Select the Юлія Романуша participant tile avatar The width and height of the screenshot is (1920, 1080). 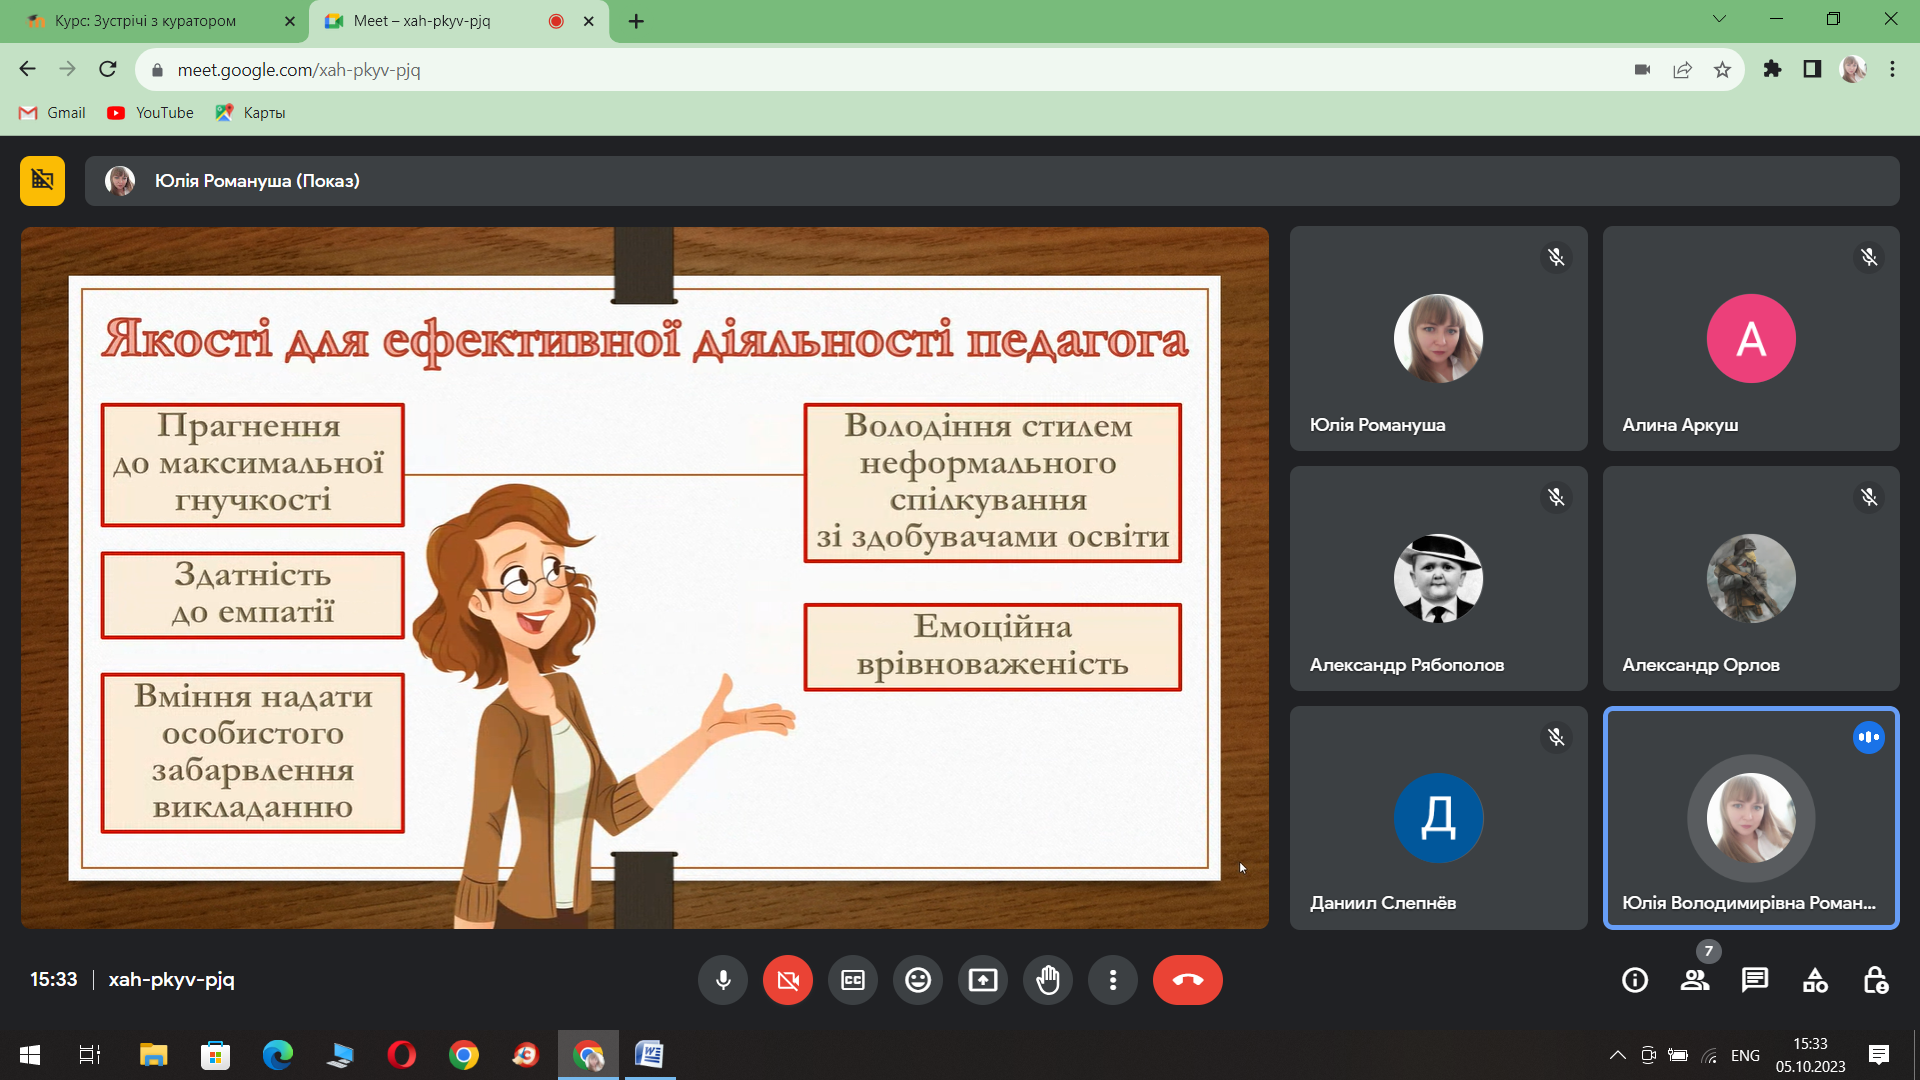[x=1438, y=338]
